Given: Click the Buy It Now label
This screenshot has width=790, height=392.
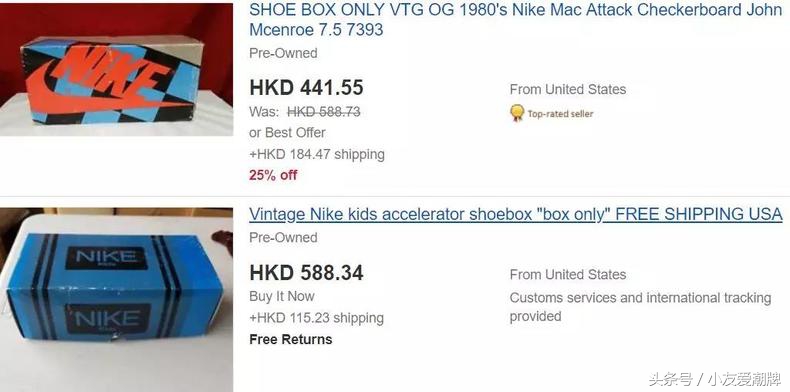Looking at the screenshot, I should 282,296.
